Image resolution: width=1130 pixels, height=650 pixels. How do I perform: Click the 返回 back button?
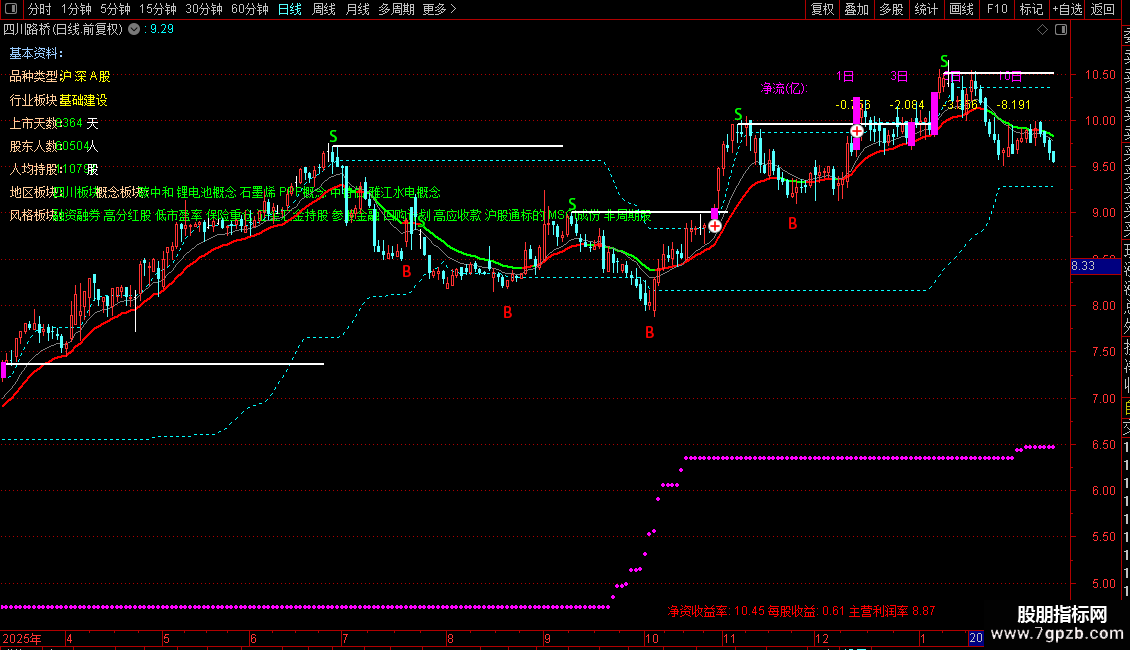(1103, 9)
